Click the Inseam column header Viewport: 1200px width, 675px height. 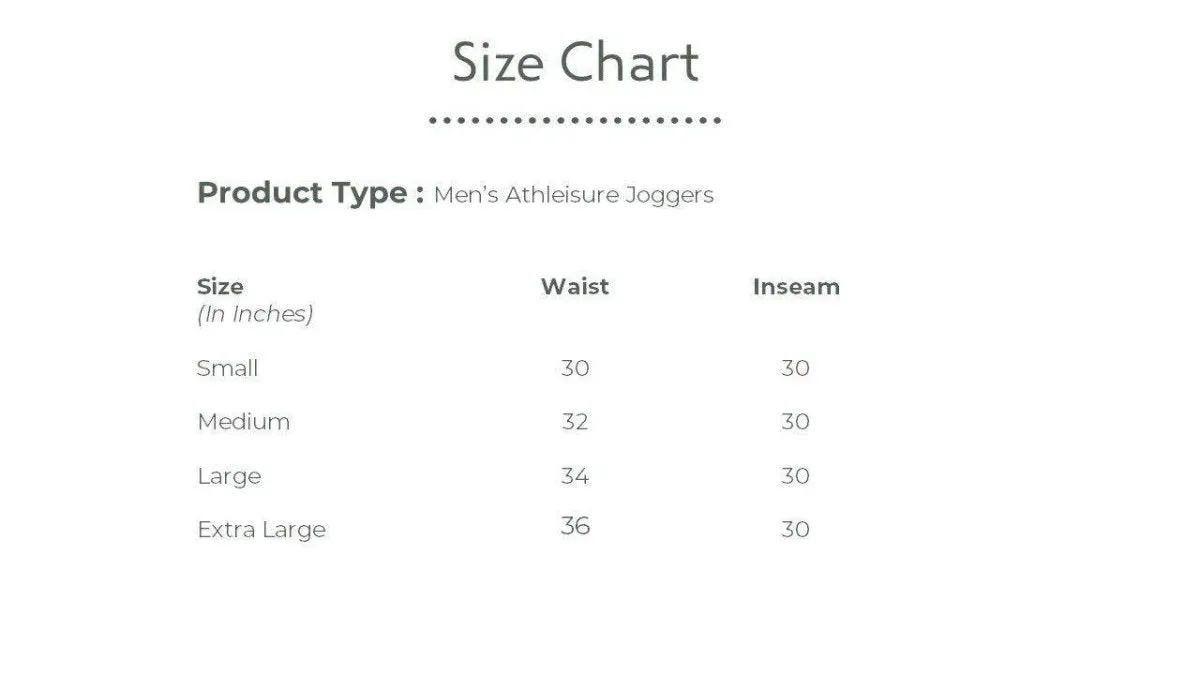796,287
